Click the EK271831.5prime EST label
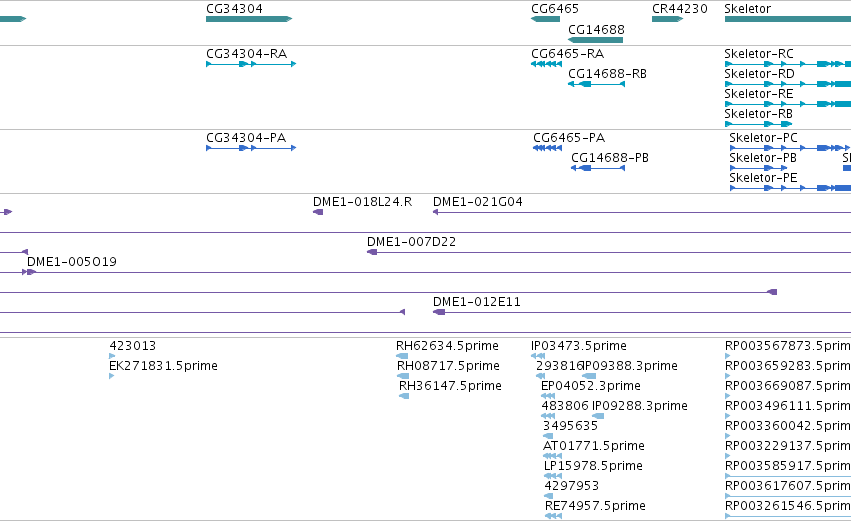The height and width of the screenshot is (521, 851). click(163, 366)
